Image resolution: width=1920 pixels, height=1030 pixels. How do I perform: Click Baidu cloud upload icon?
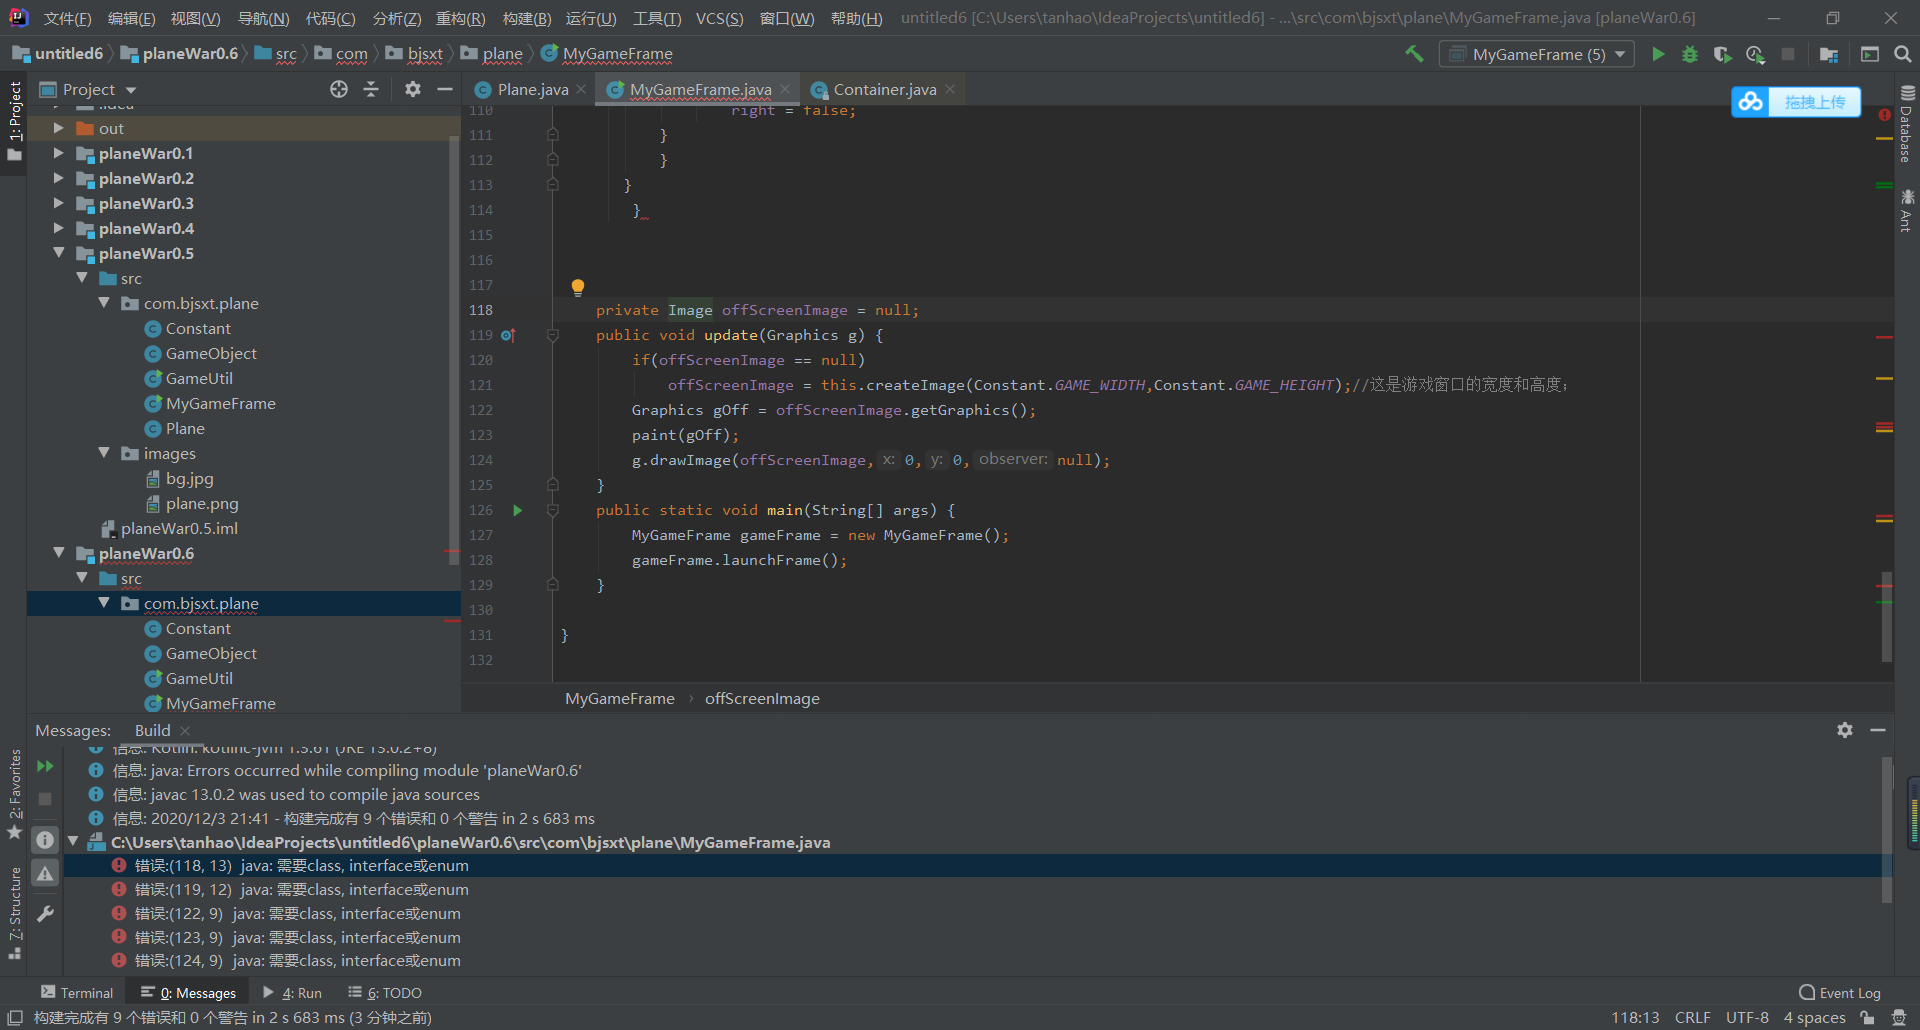(1750, 102)
